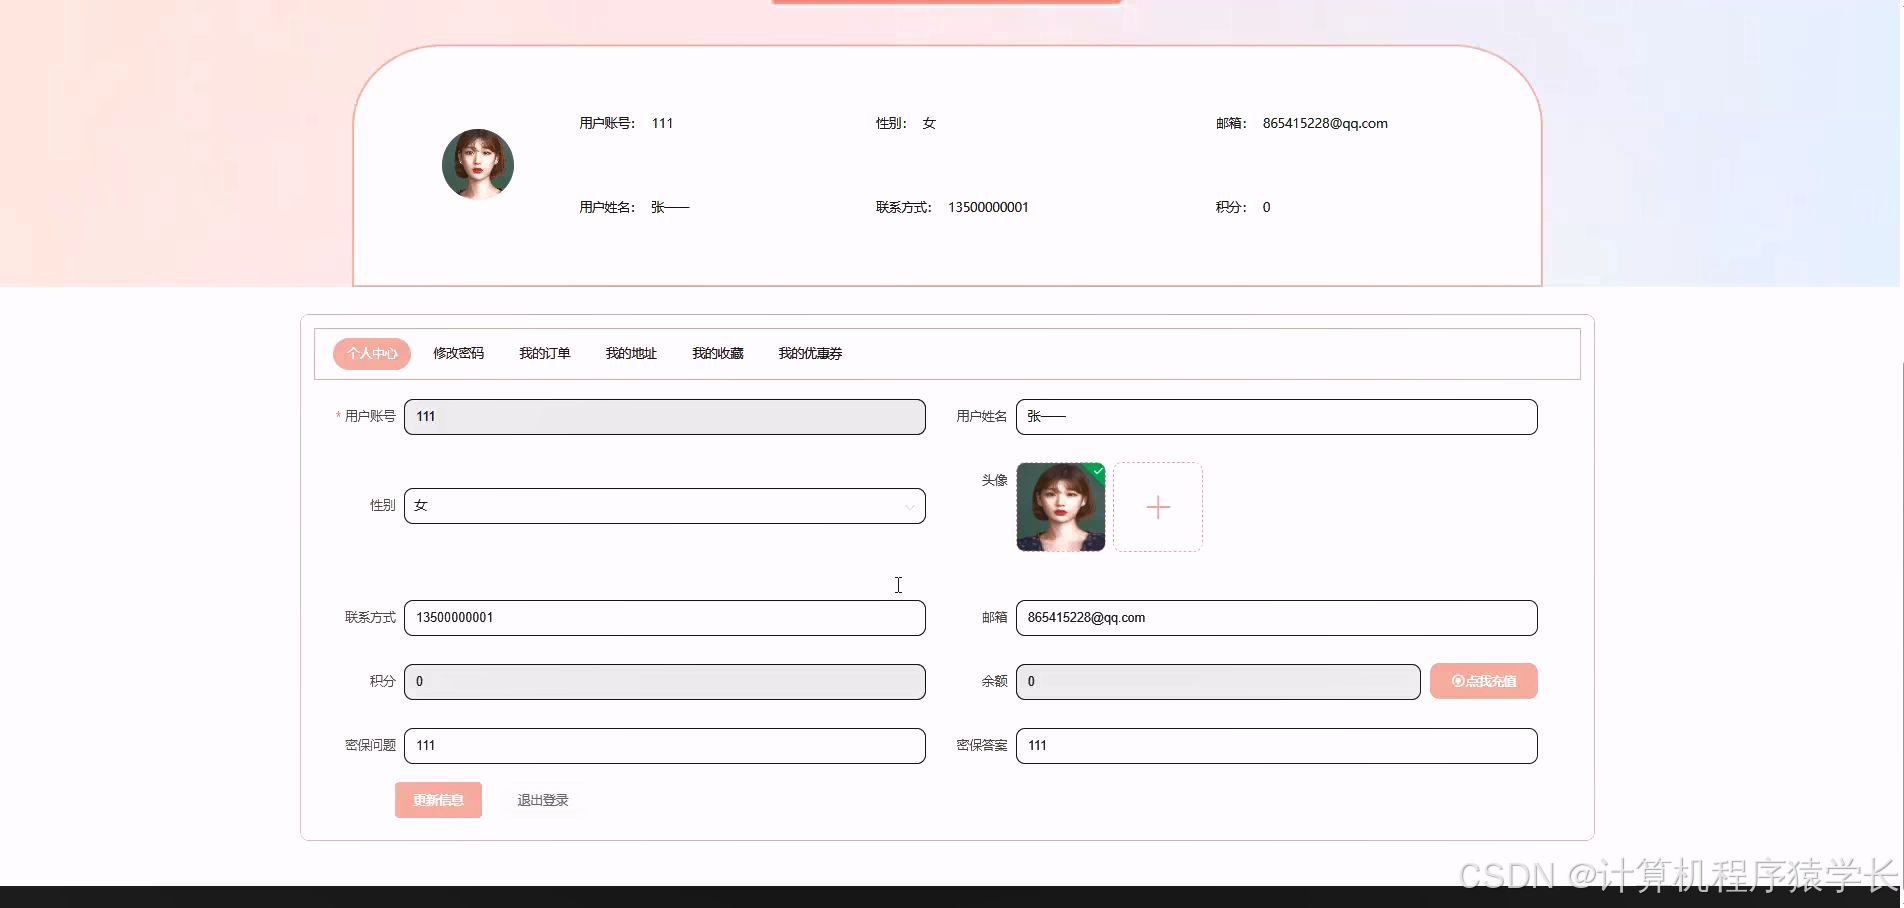The width and height of the screenshot is (1904, 908).
Task: Open the 我的优惠券 tab
Action: click(810, 353)
